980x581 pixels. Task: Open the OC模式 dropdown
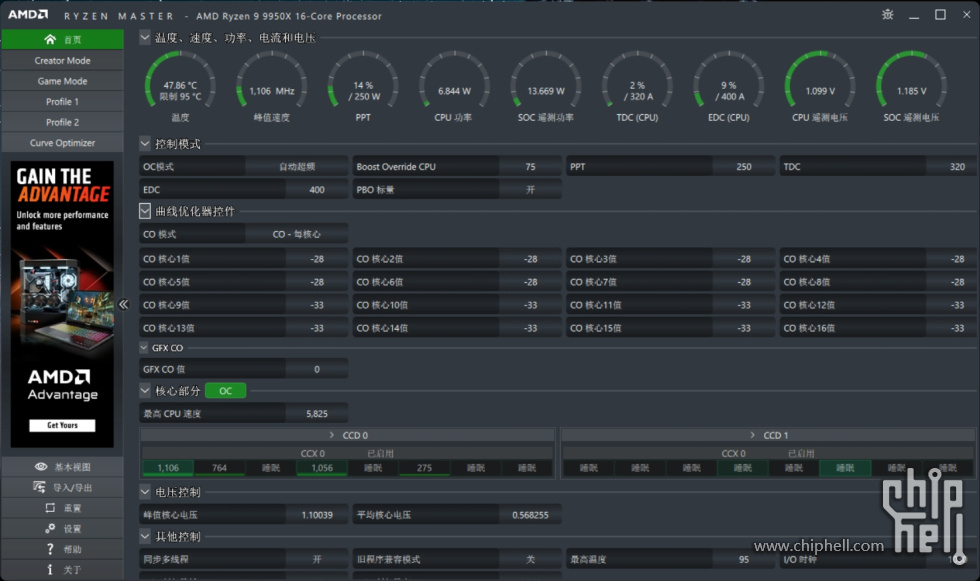coord(297,167)
